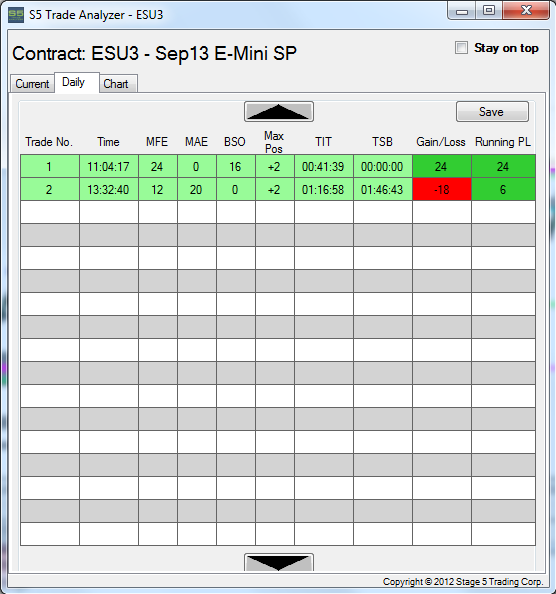Close the Trade Analyzer window

[526, 11]
